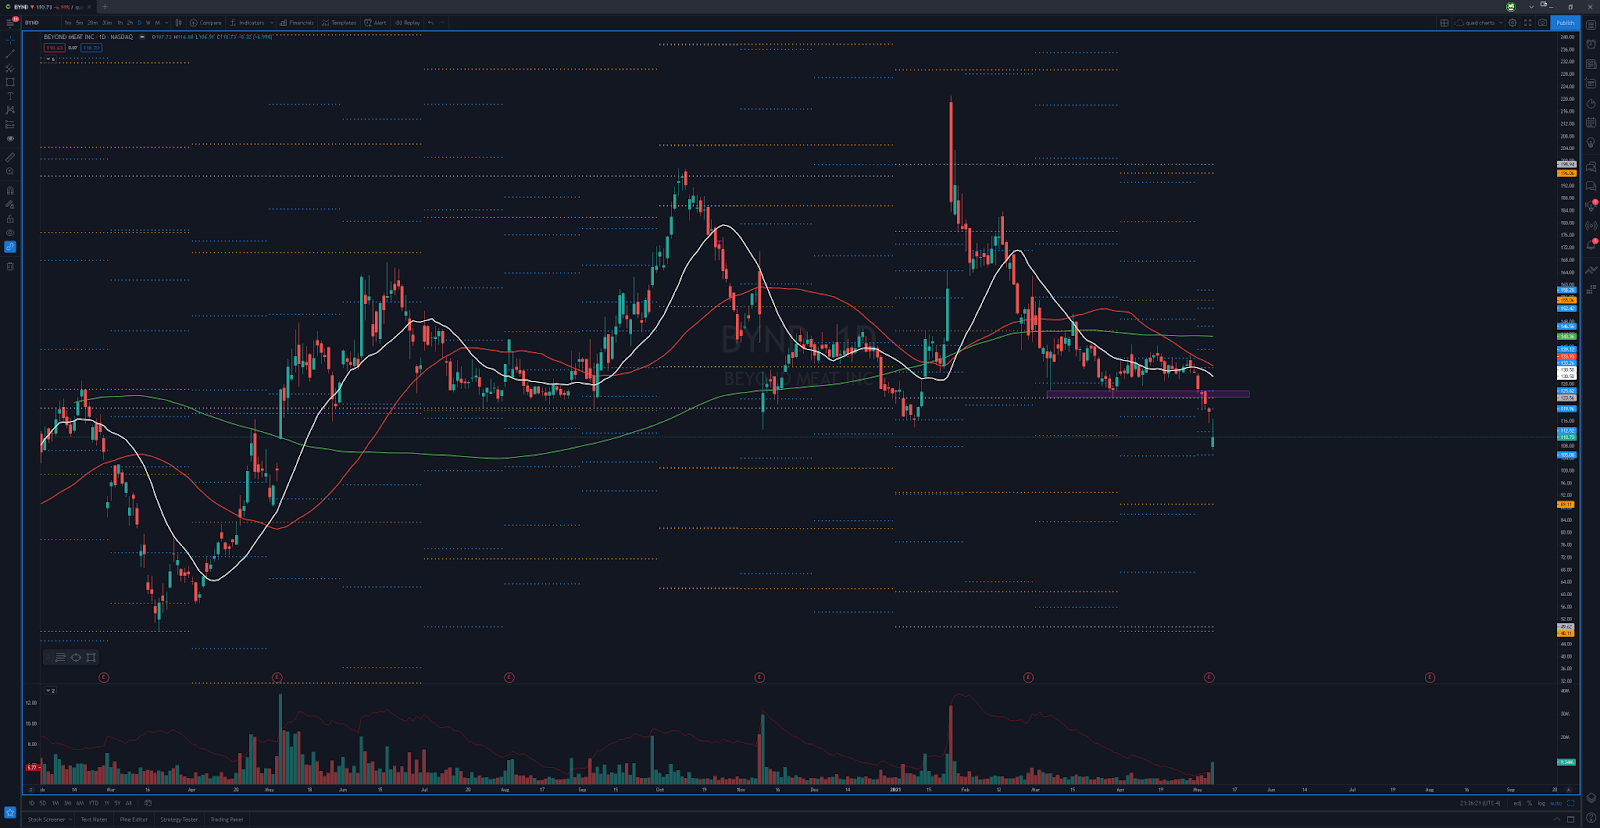Select the trend line drawing tool
1600x828 pixels.
tap(10, 54)
